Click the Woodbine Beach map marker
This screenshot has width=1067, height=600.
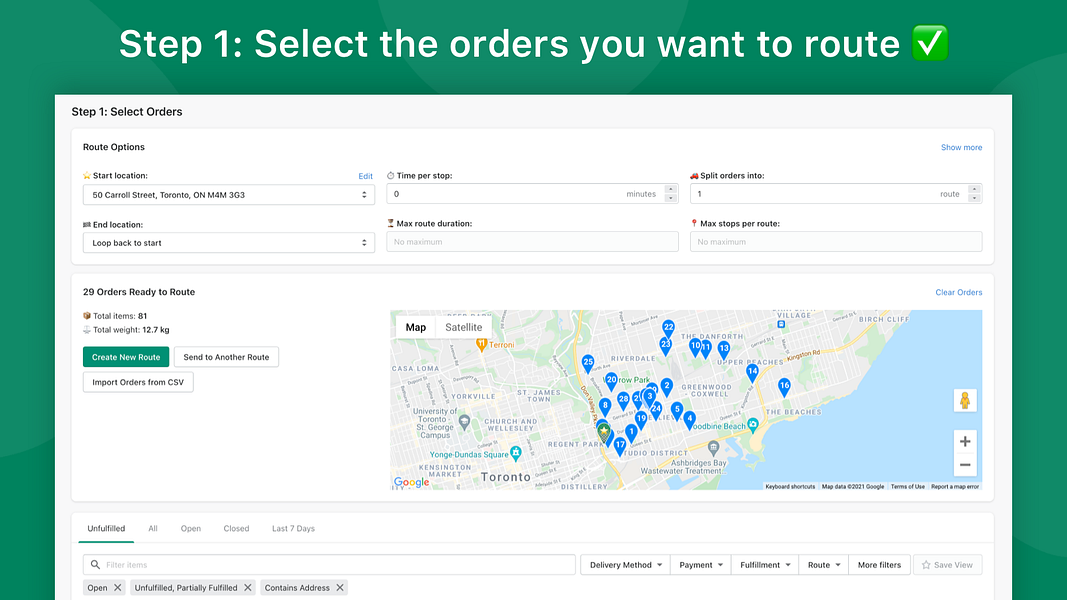(x=753, y=425)
